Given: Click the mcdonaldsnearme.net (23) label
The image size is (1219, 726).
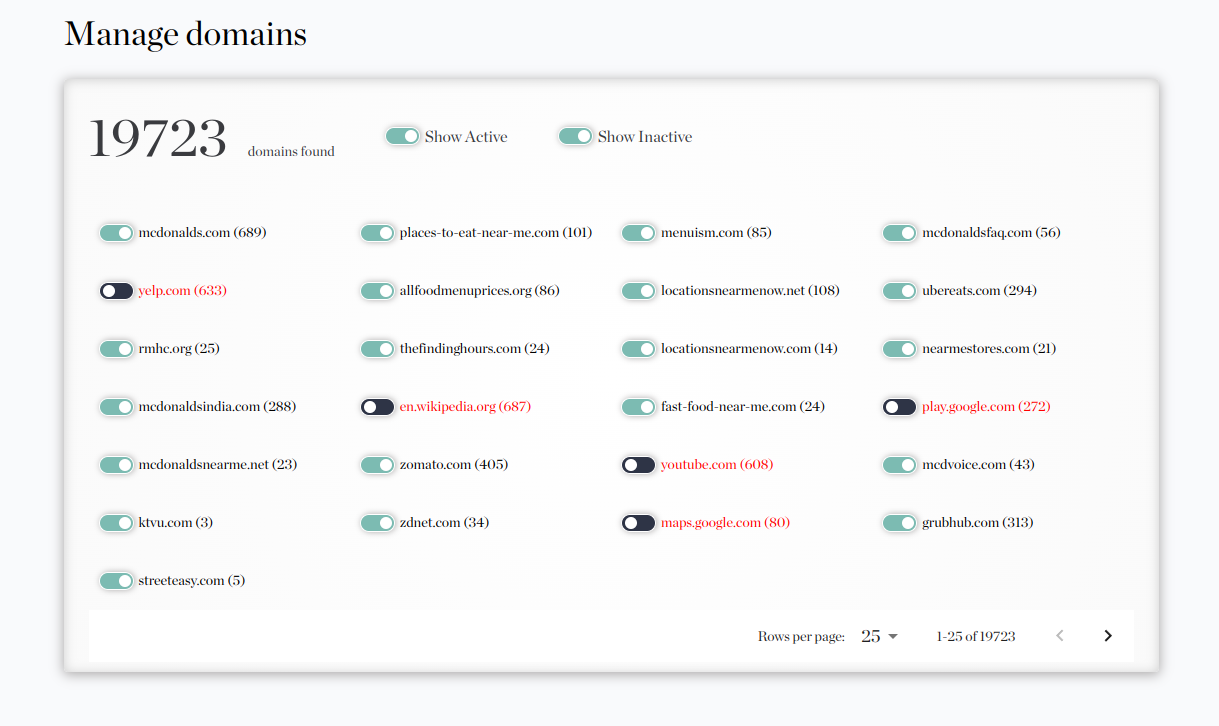Looking at the screenshot, I should 218,465.
